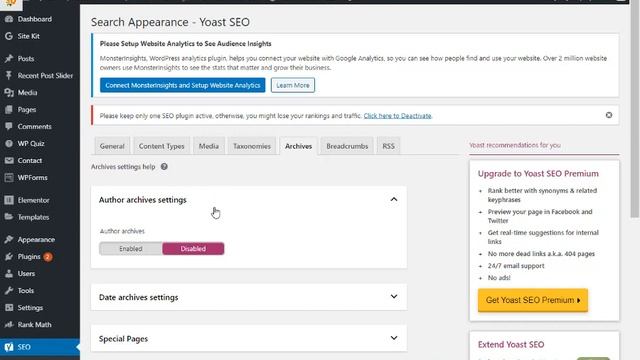Click the WPForms icon

pos(9,178)
